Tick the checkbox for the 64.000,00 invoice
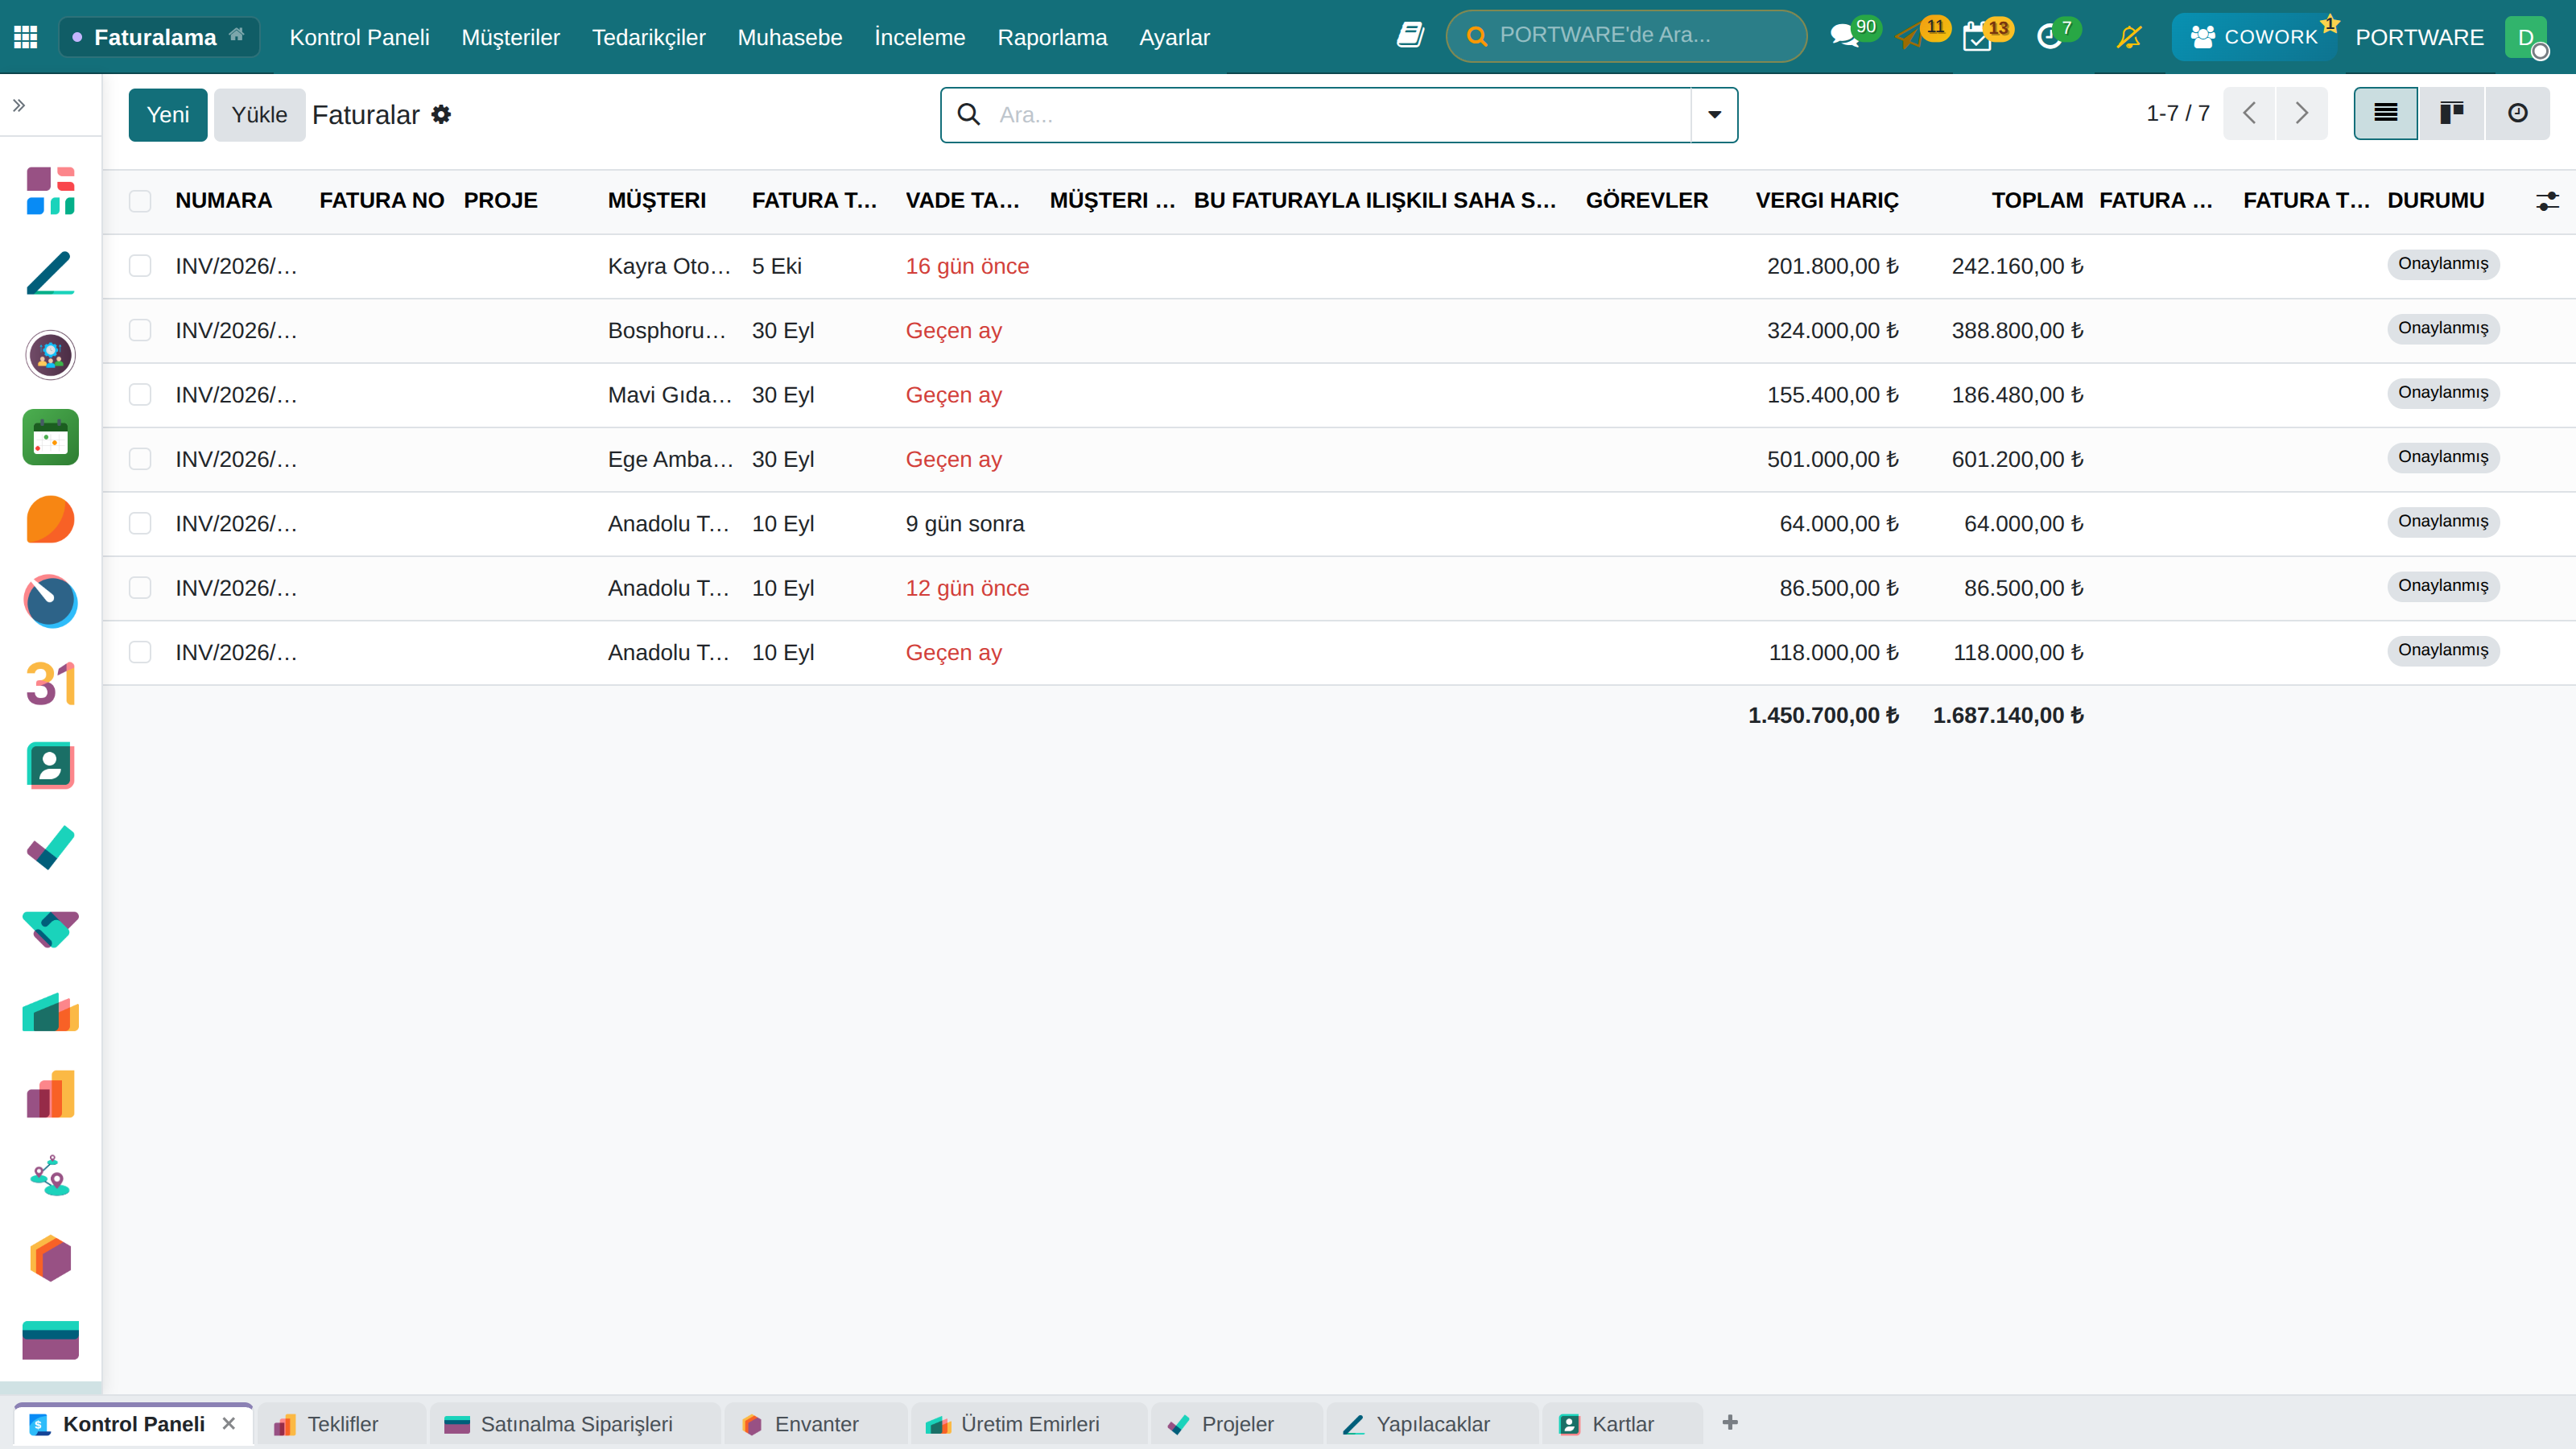The height and width of the screenshot is (1449, 2576). pos(140,523)
